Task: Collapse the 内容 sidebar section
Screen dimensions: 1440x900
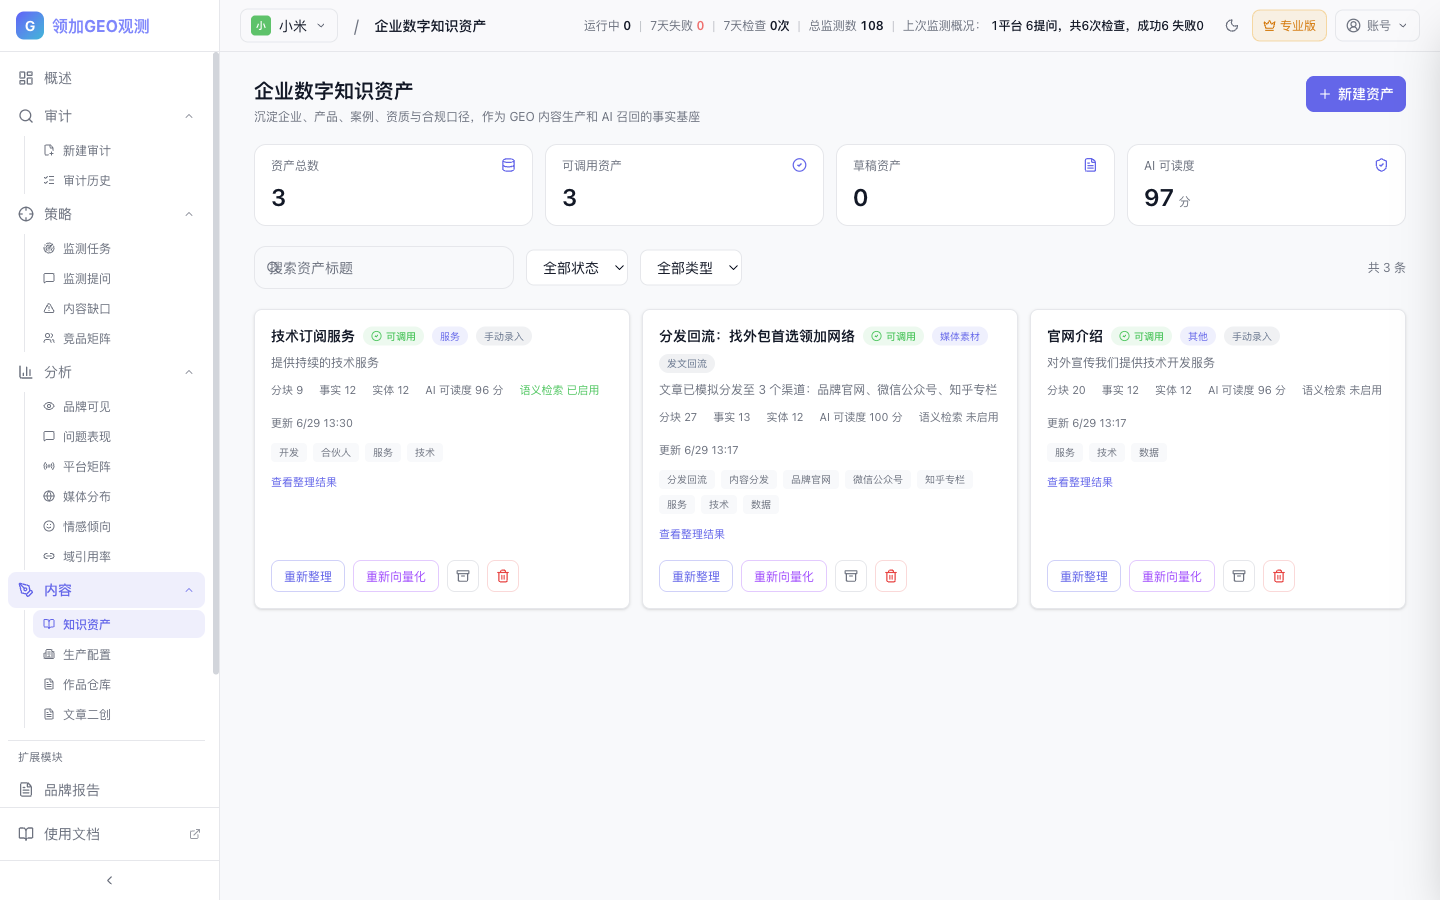Action: coord(107,590)
